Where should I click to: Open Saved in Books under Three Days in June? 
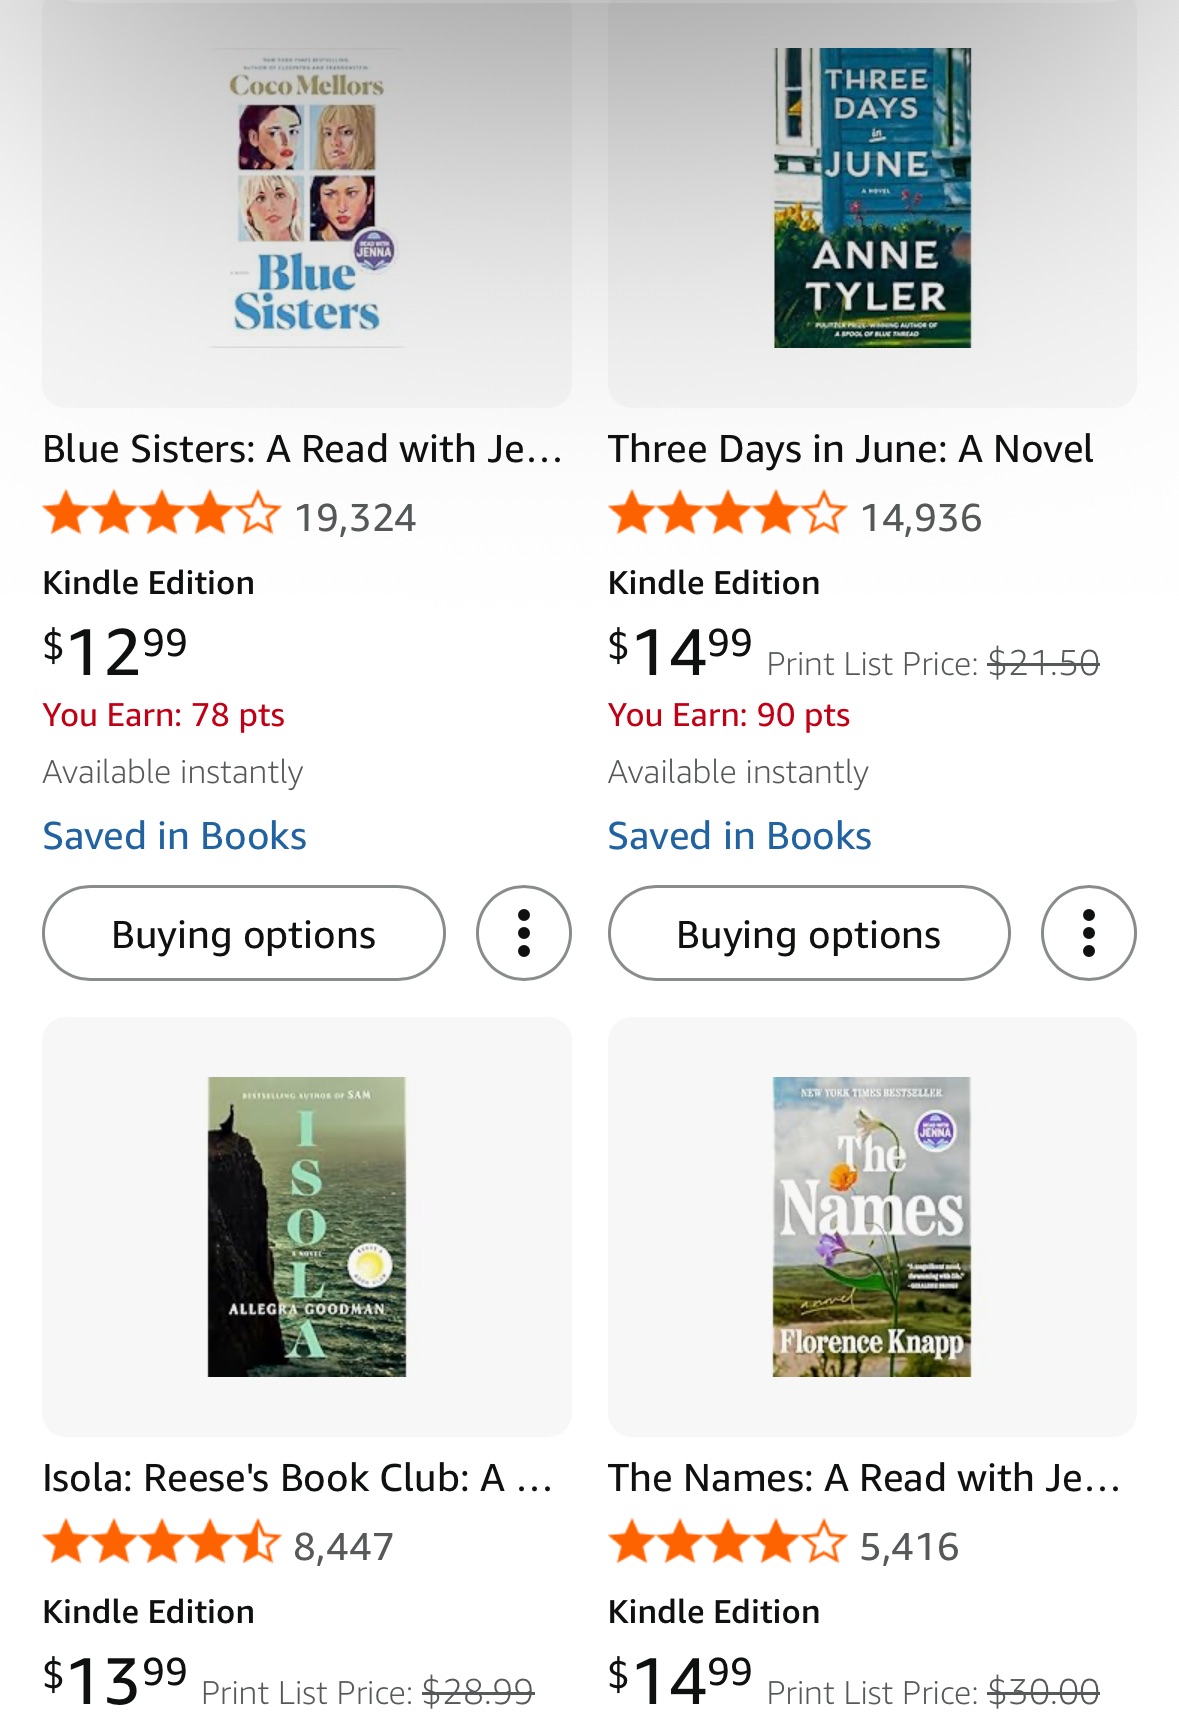[x=739, y=836]
